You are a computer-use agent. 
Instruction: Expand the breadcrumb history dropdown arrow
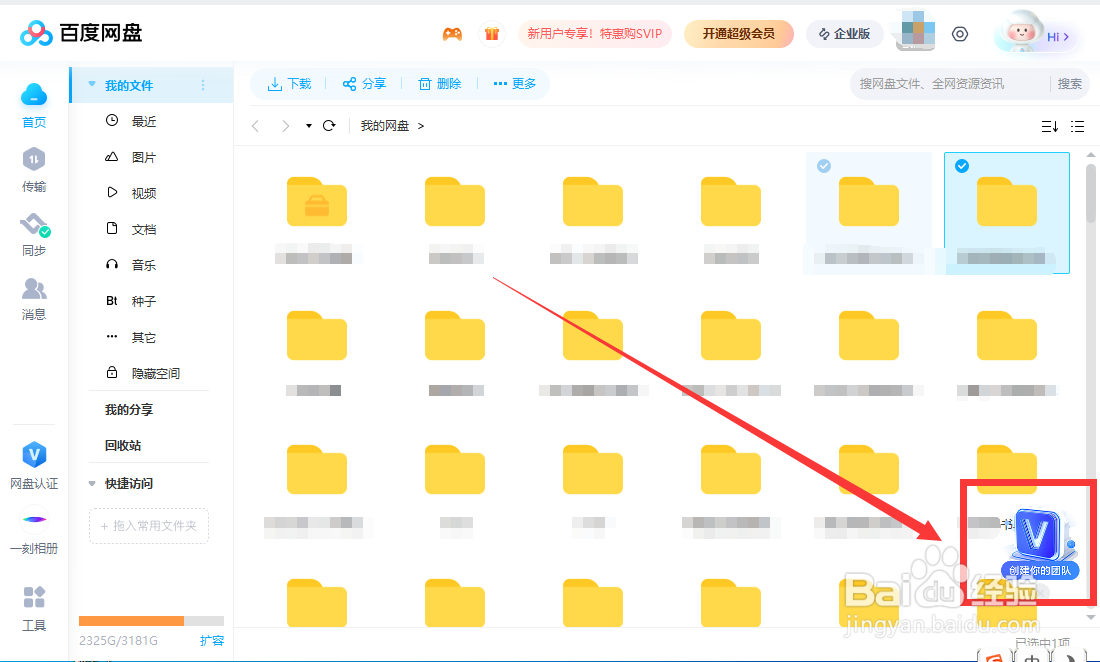[x=307, y=126]
